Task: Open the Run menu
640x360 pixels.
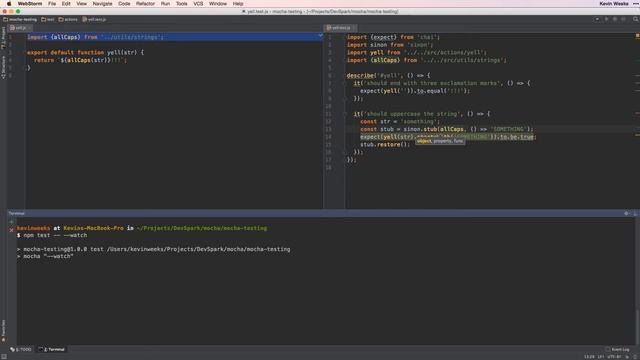Action: click(x=165, y=4)
